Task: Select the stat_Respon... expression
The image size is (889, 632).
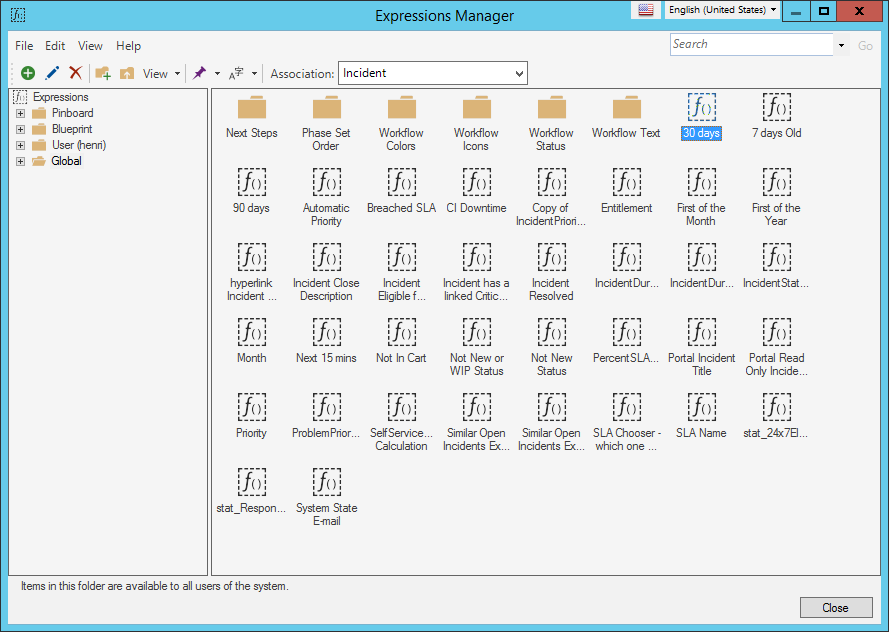Action: [251, 492]
